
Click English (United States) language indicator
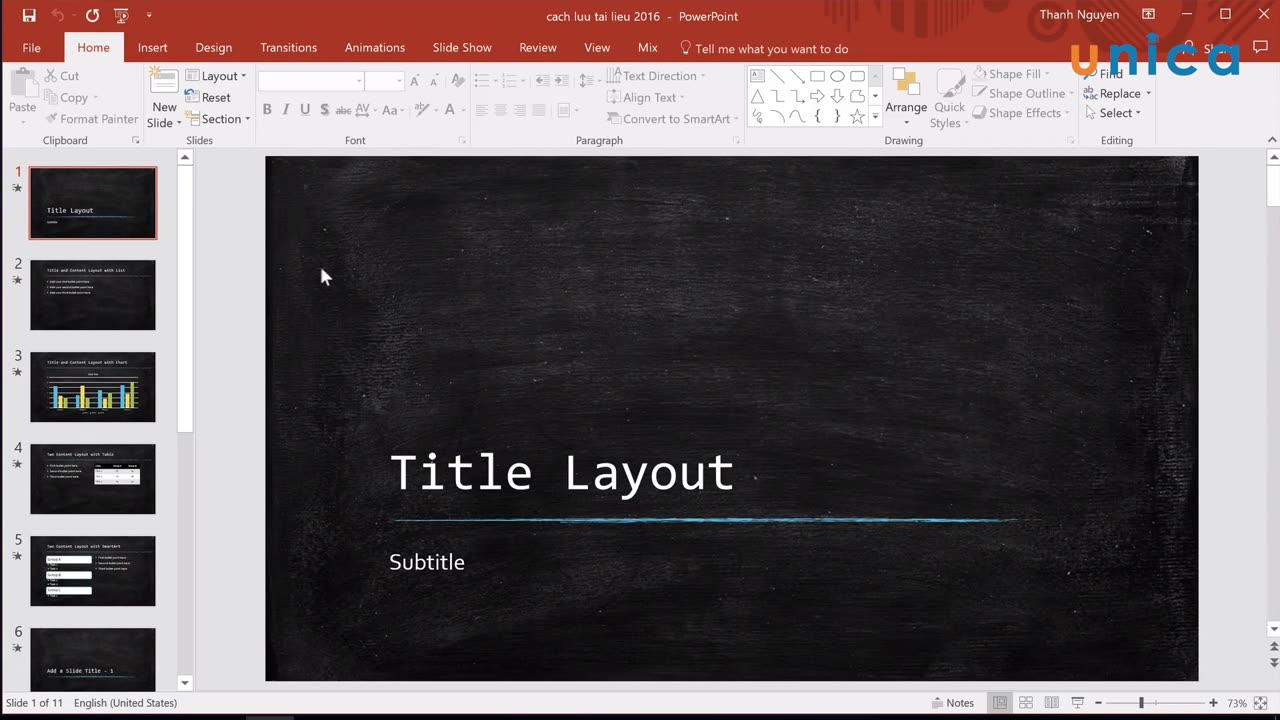(125, 703)
